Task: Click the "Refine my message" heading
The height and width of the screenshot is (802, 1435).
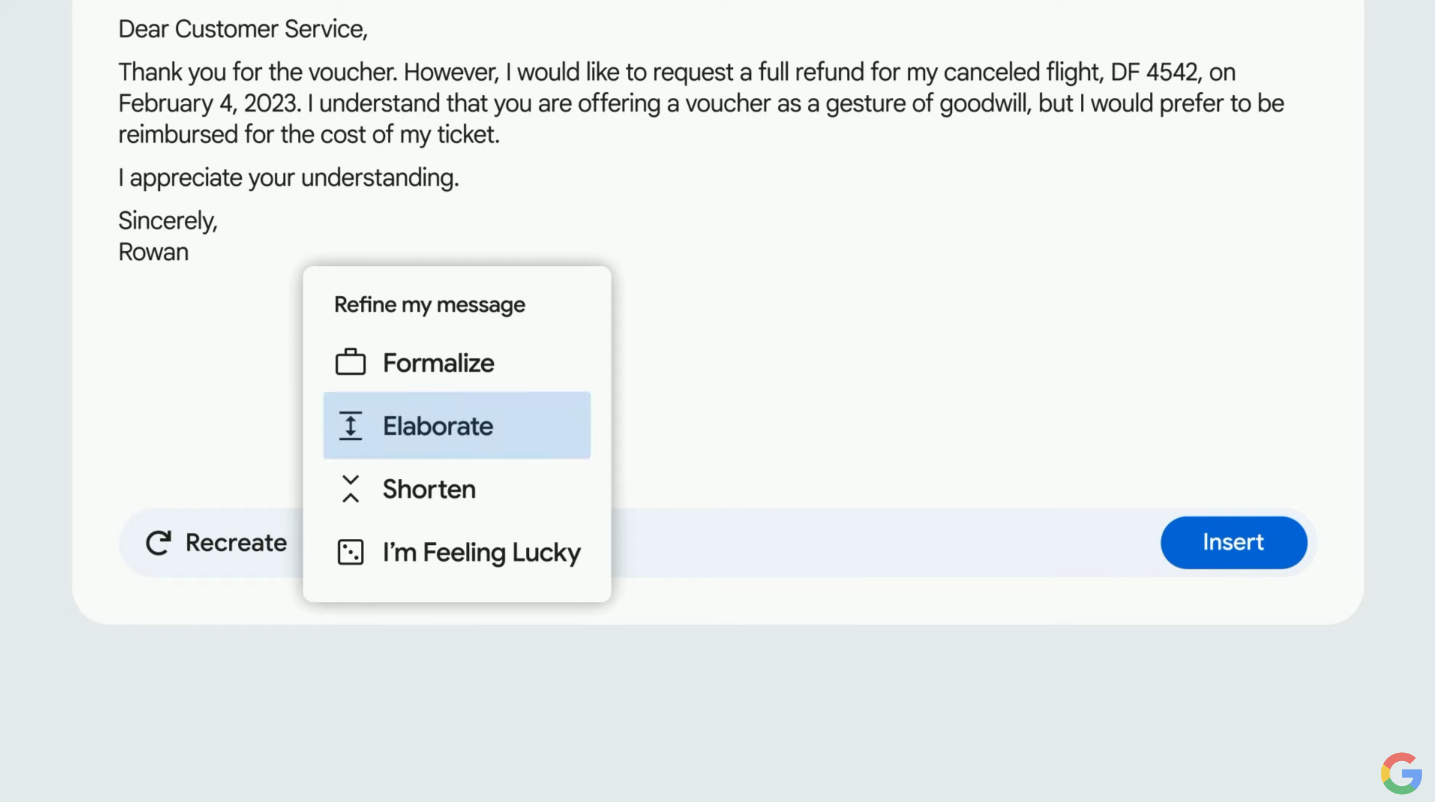Action: (429, 305)
